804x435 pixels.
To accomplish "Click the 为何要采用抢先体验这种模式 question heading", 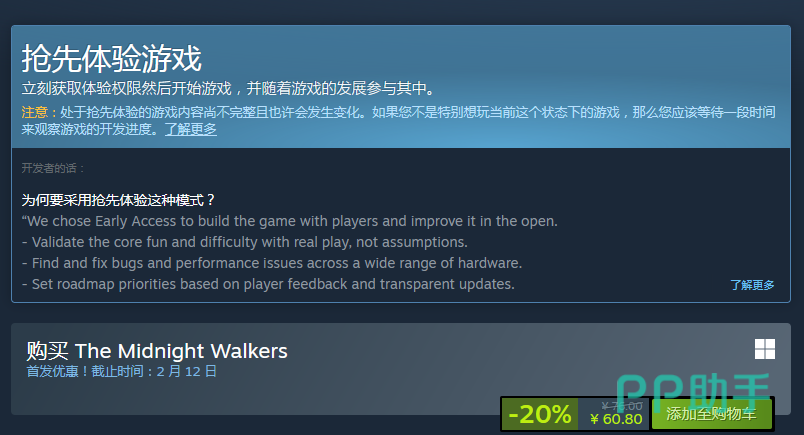I will click(x=118, y=200).
